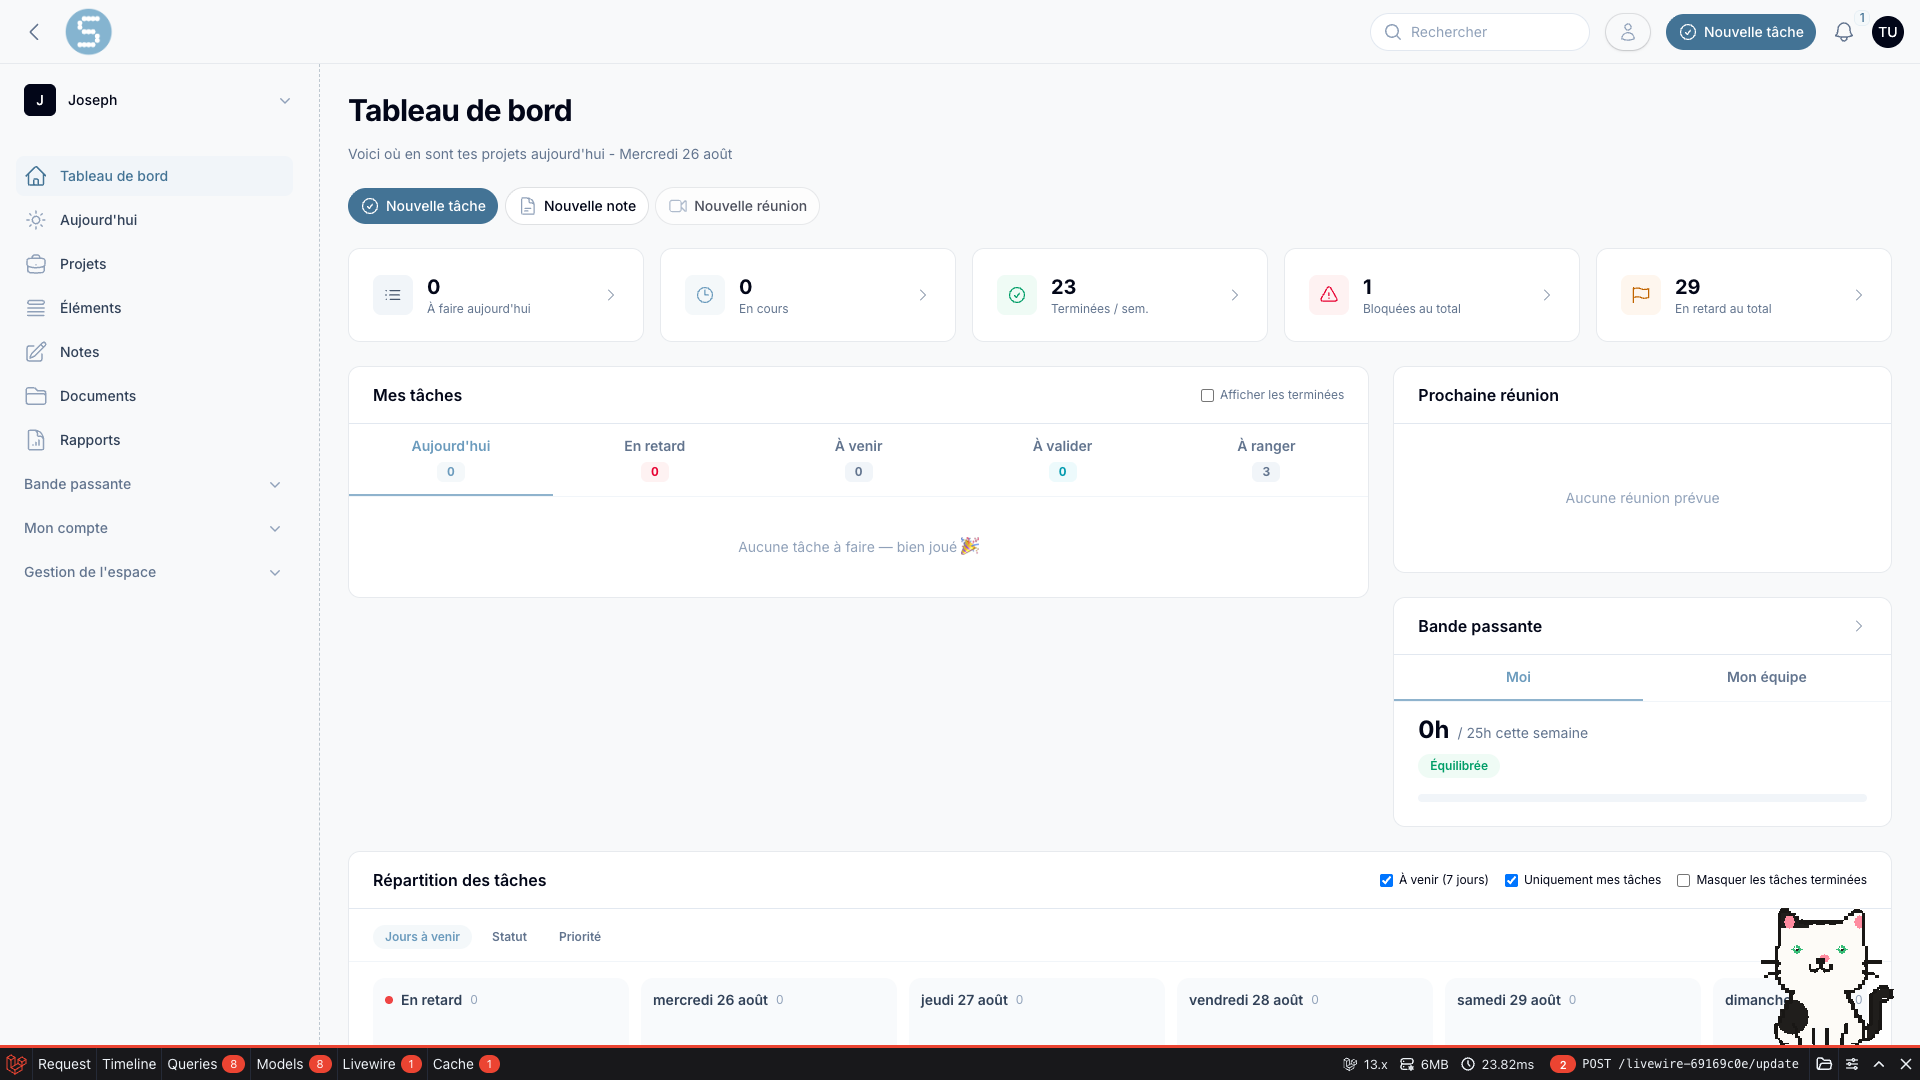Click the Rapports file icon

coord(36,440)
